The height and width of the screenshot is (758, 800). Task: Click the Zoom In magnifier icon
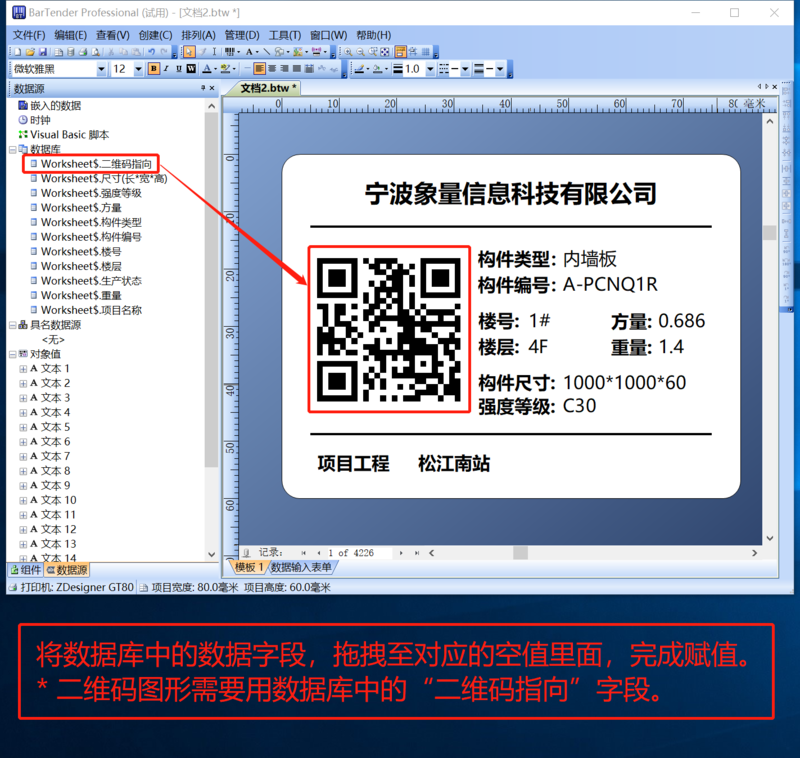[348, 52]
